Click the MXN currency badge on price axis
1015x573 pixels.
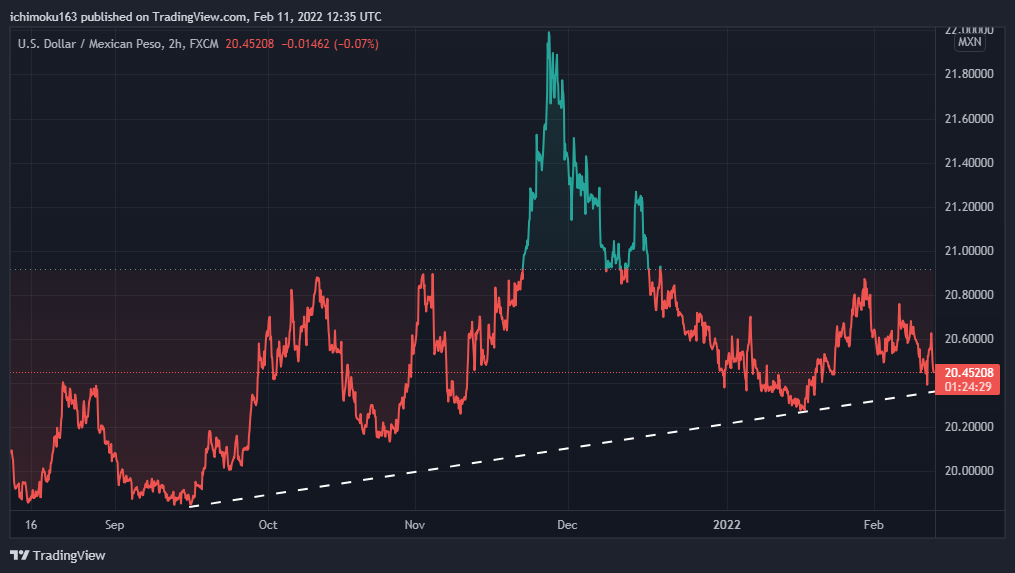969,42
